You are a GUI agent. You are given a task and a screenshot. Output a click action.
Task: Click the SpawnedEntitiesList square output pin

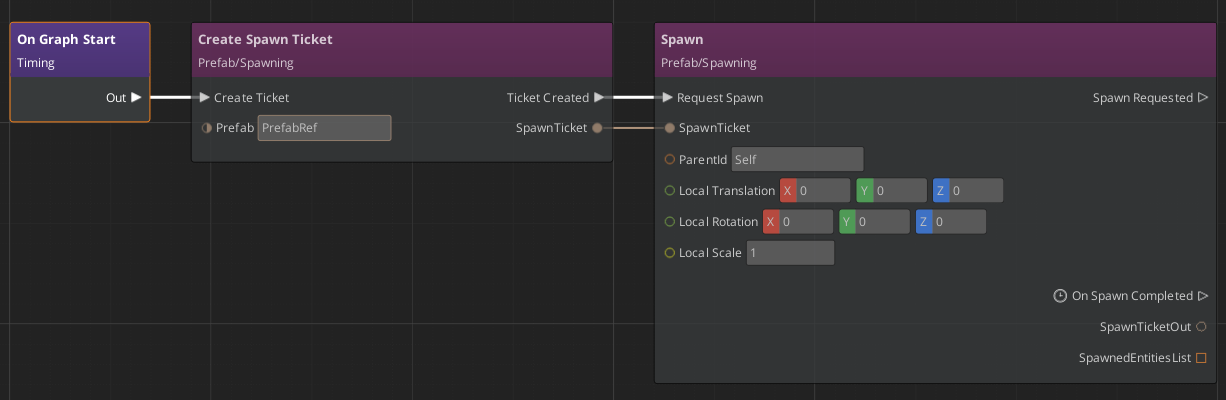(x=1201, y=358)
